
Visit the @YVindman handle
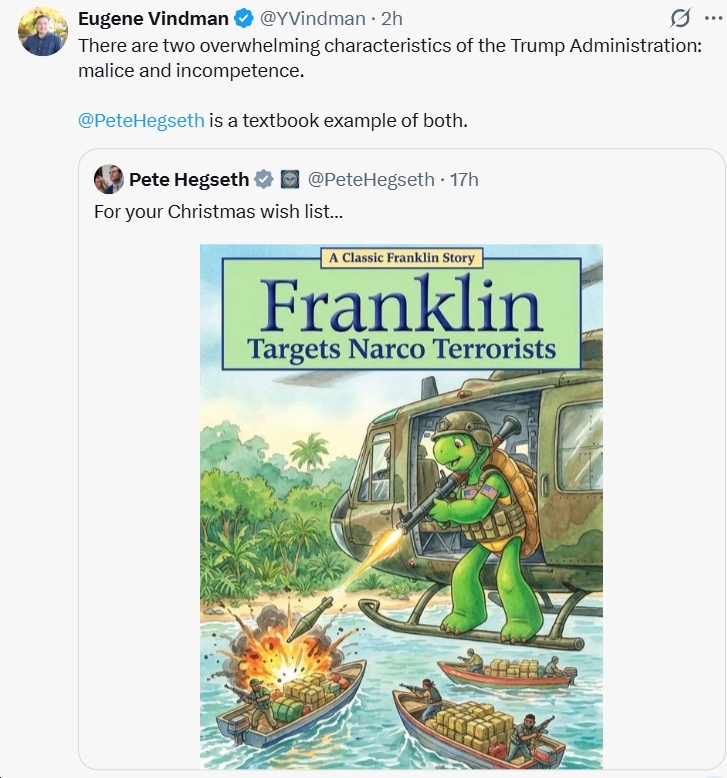(x=313, y=18)
